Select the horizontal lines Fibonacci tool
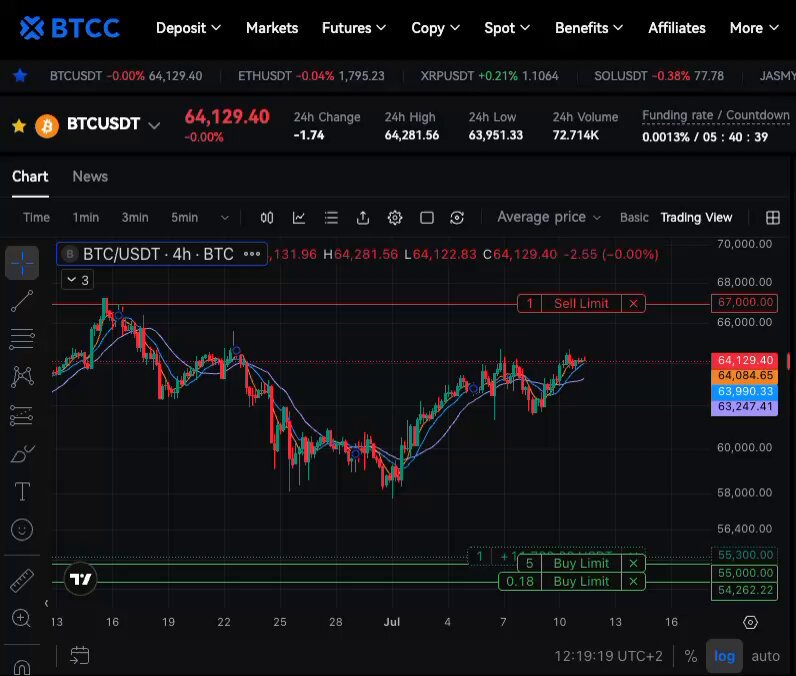 (x=22, y=339)
